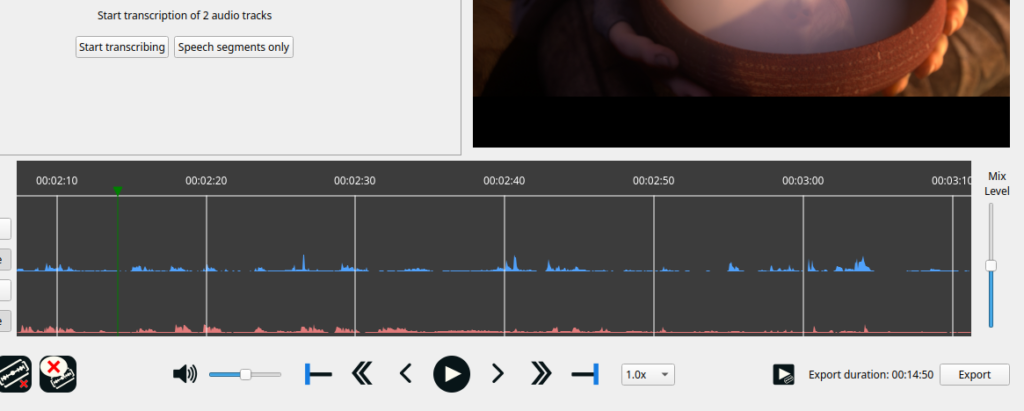Click Speech segments only button
This screenshot has width=1024, height=411.
point(234,47)
